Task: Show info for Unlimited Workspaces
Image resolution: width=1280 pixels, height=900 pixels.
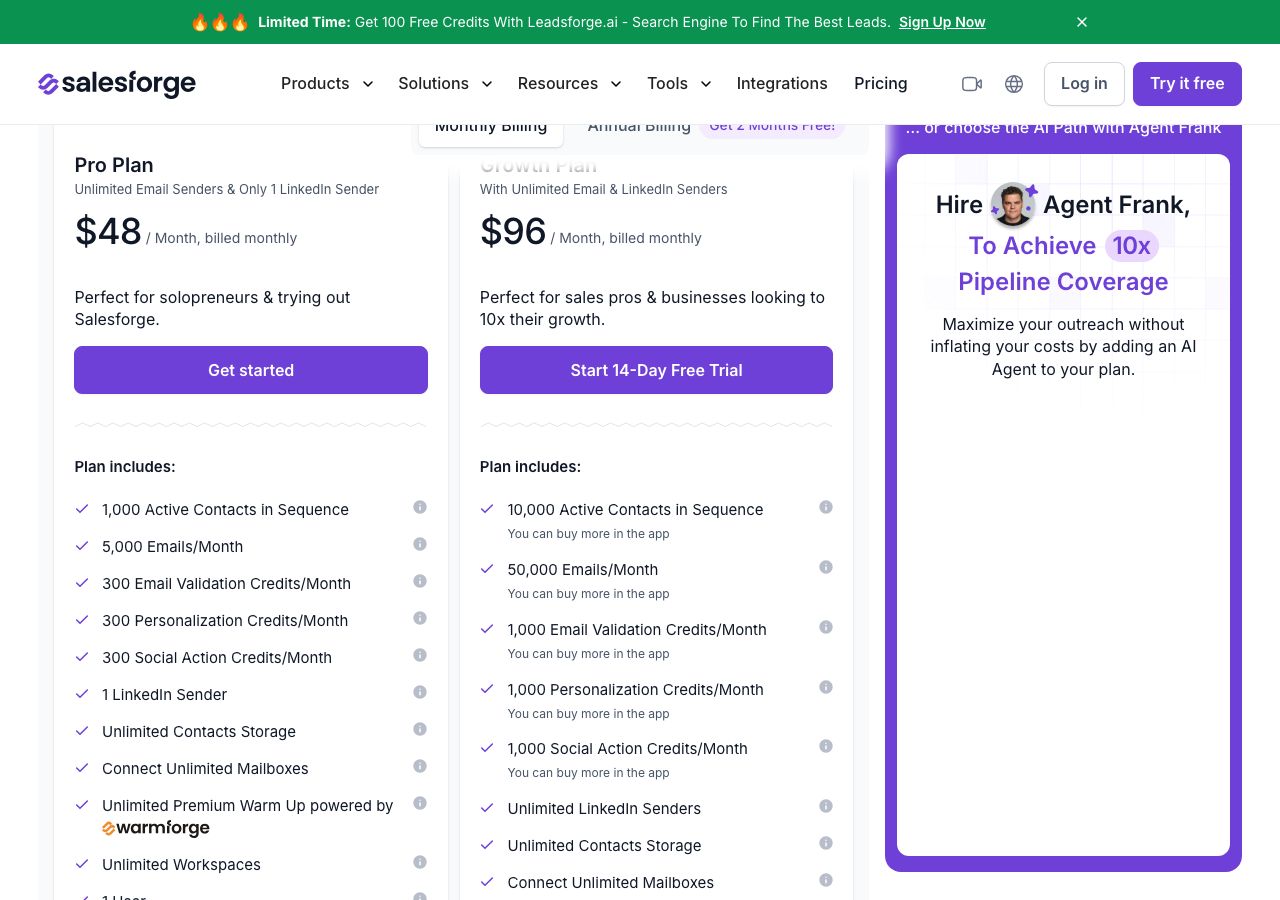Action: (420, 862)
